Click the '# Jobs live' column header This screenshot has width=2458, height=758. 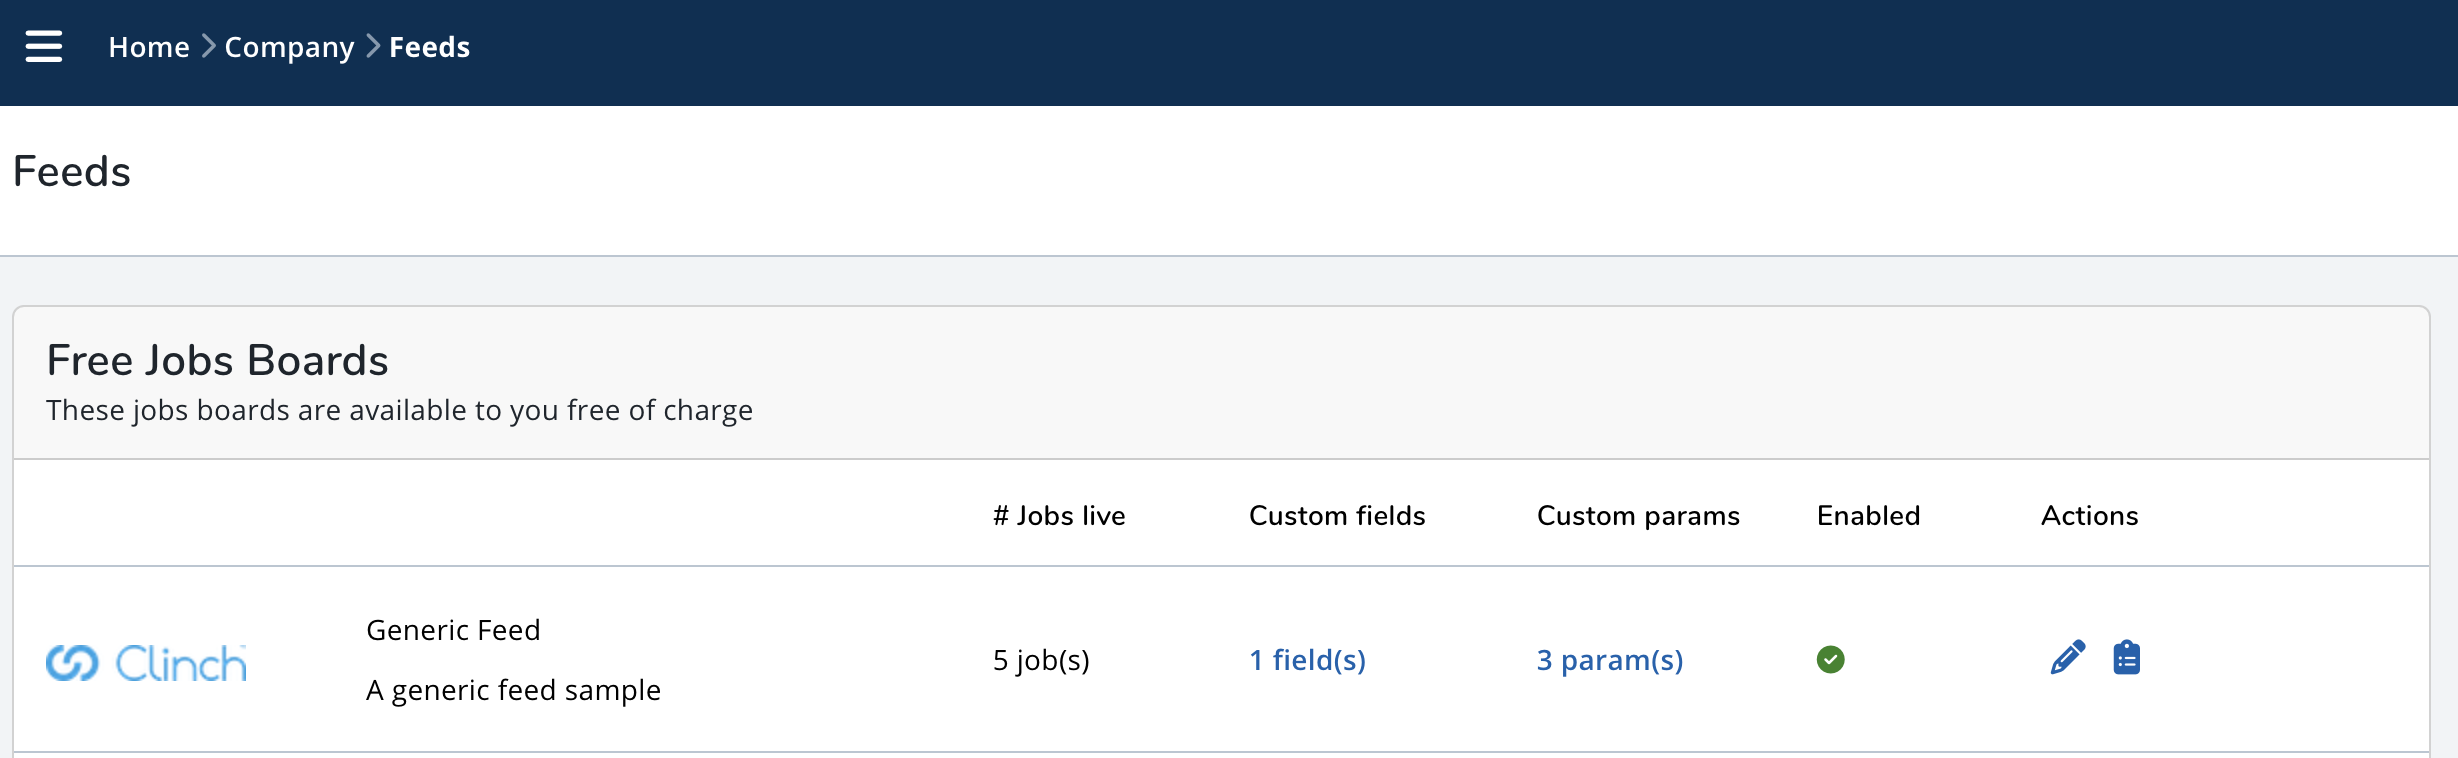1059,515
